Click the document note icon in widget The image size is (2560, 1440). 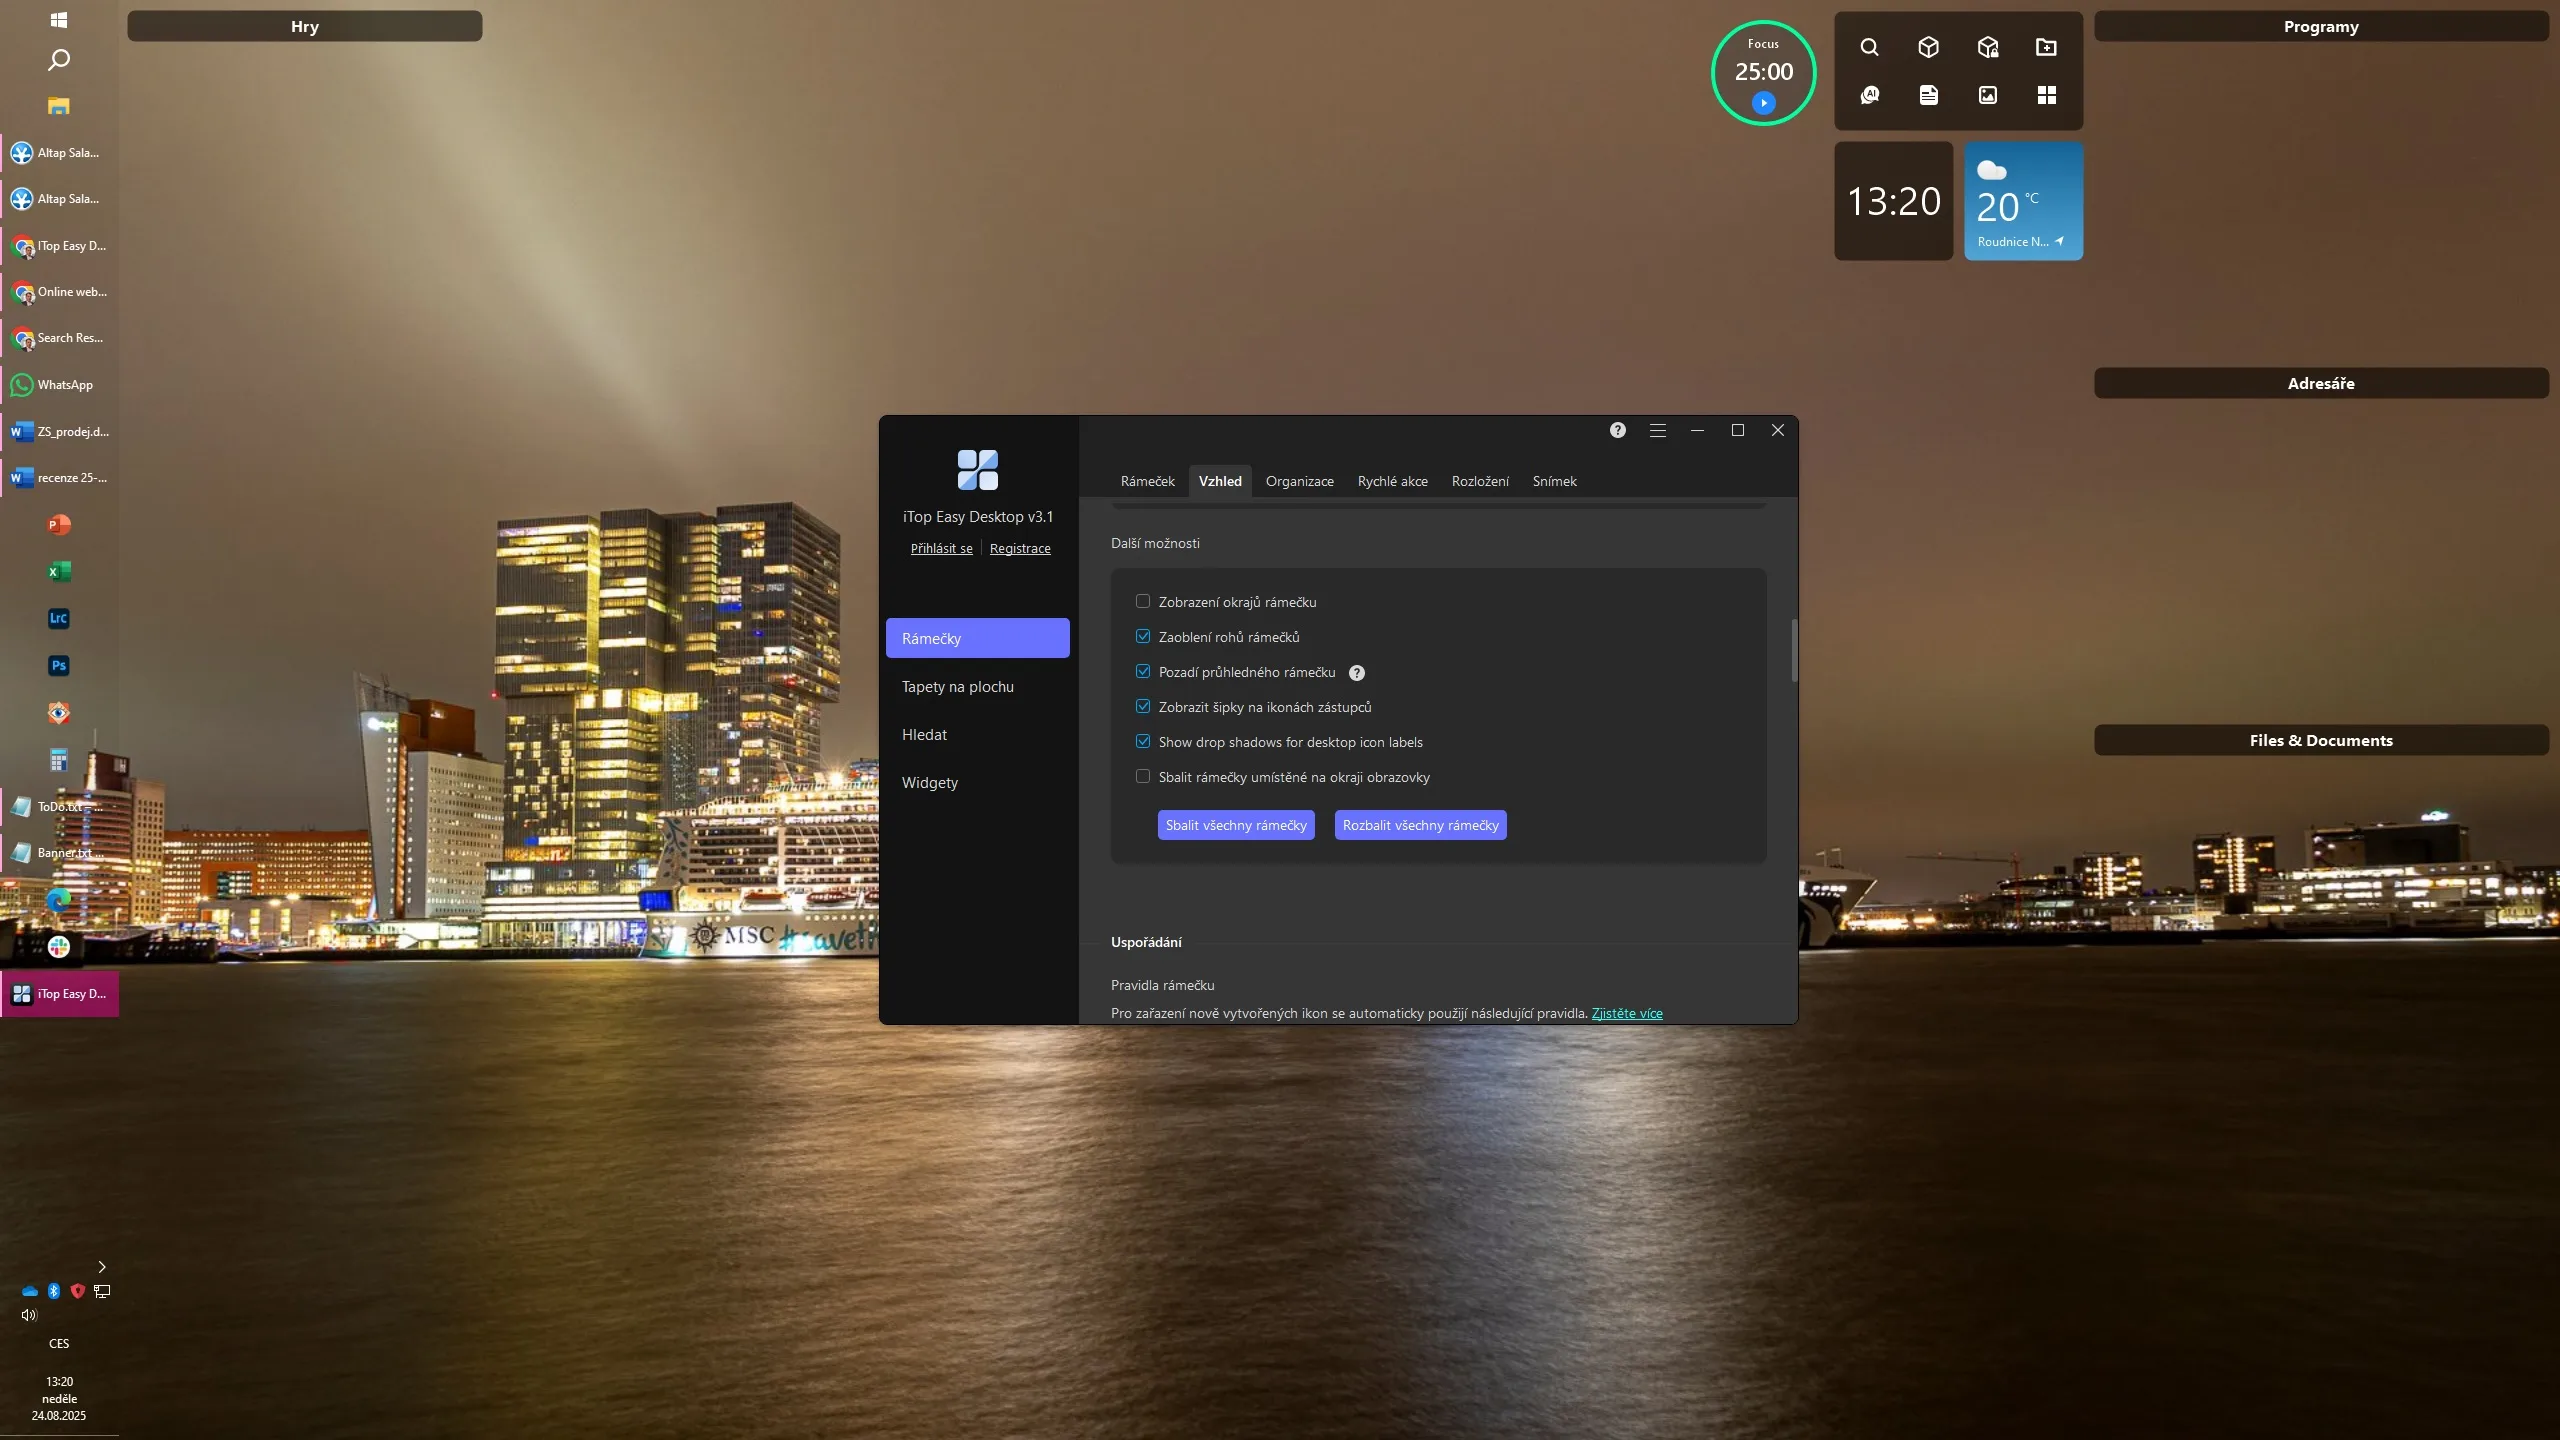pyautogui.click(x=1928, y=95)
